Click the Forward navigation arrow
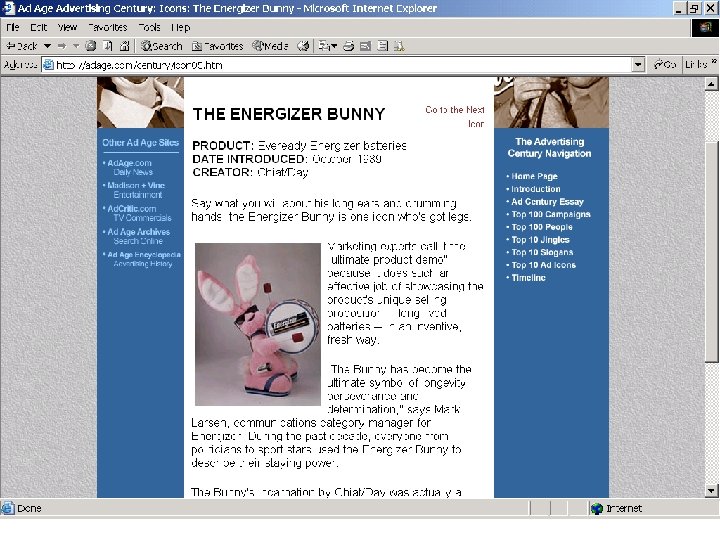This screenshot has height=540, width=720. pyautogui.click(x=62, y=46)
